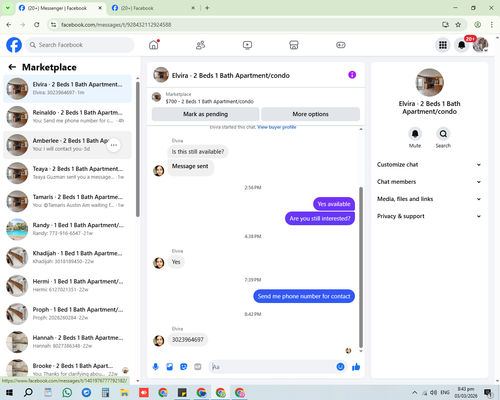Click the conversation list scrollbar
Screen dimensions: 500x400
[138, 149]
